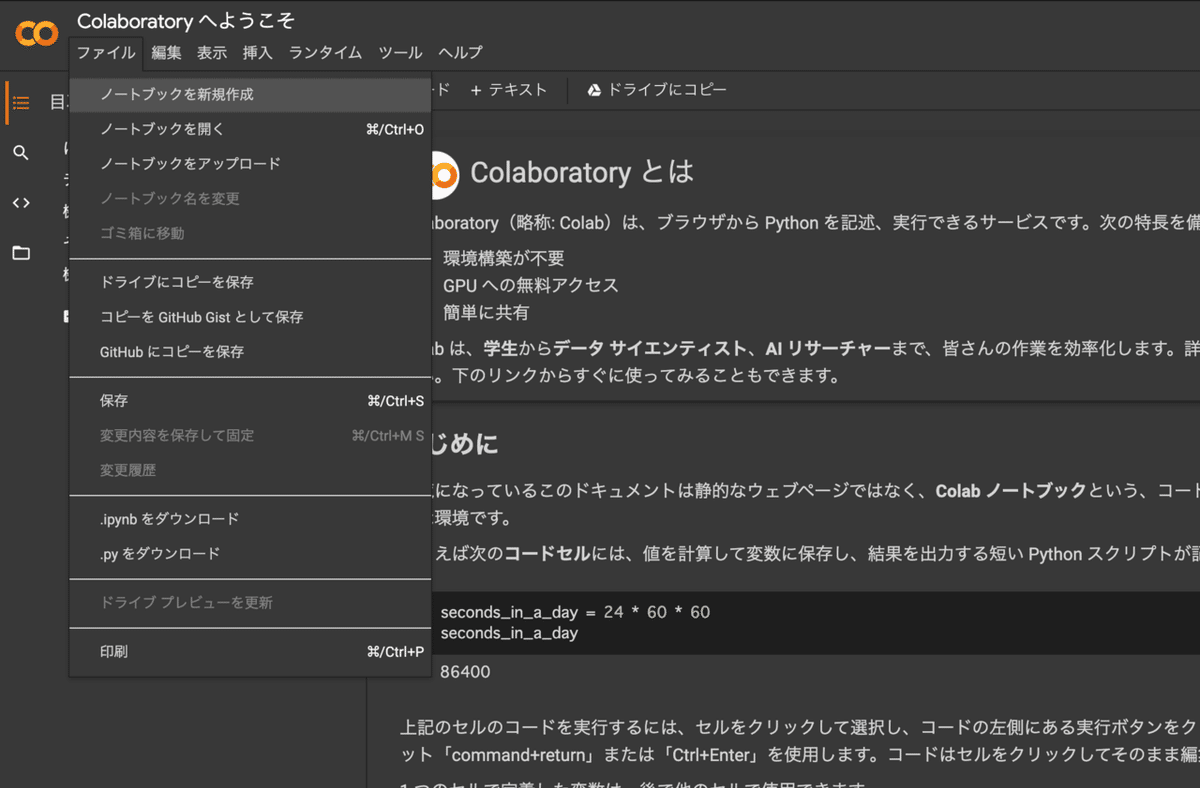Open the 編集 menu

click(x=166, y=53)
